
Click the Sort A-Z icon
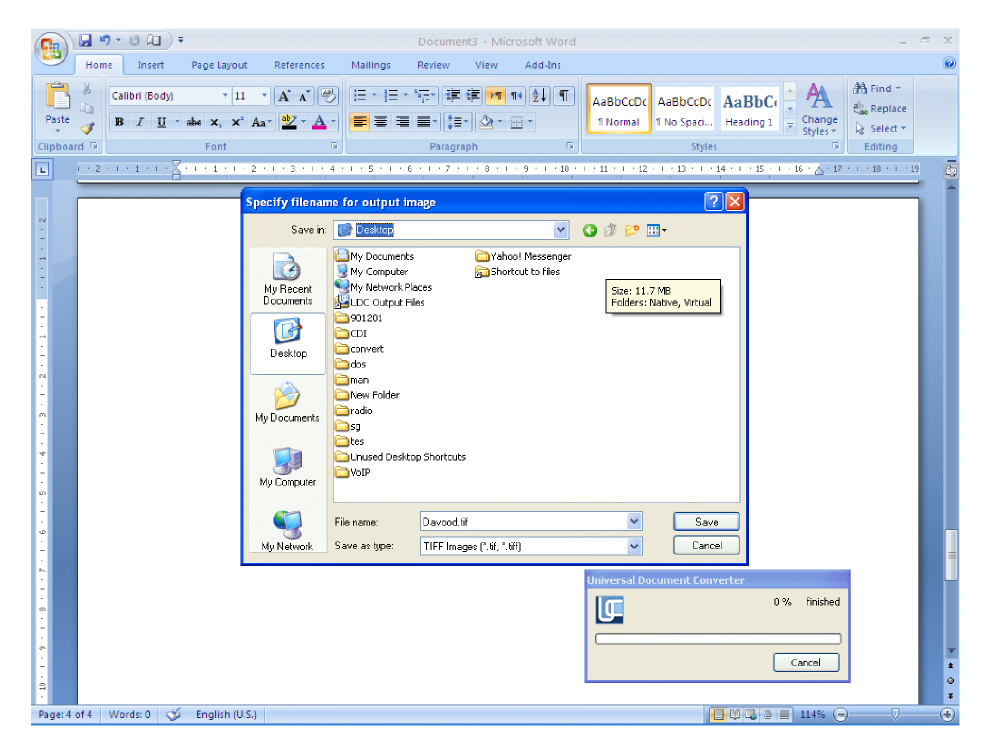539,96
